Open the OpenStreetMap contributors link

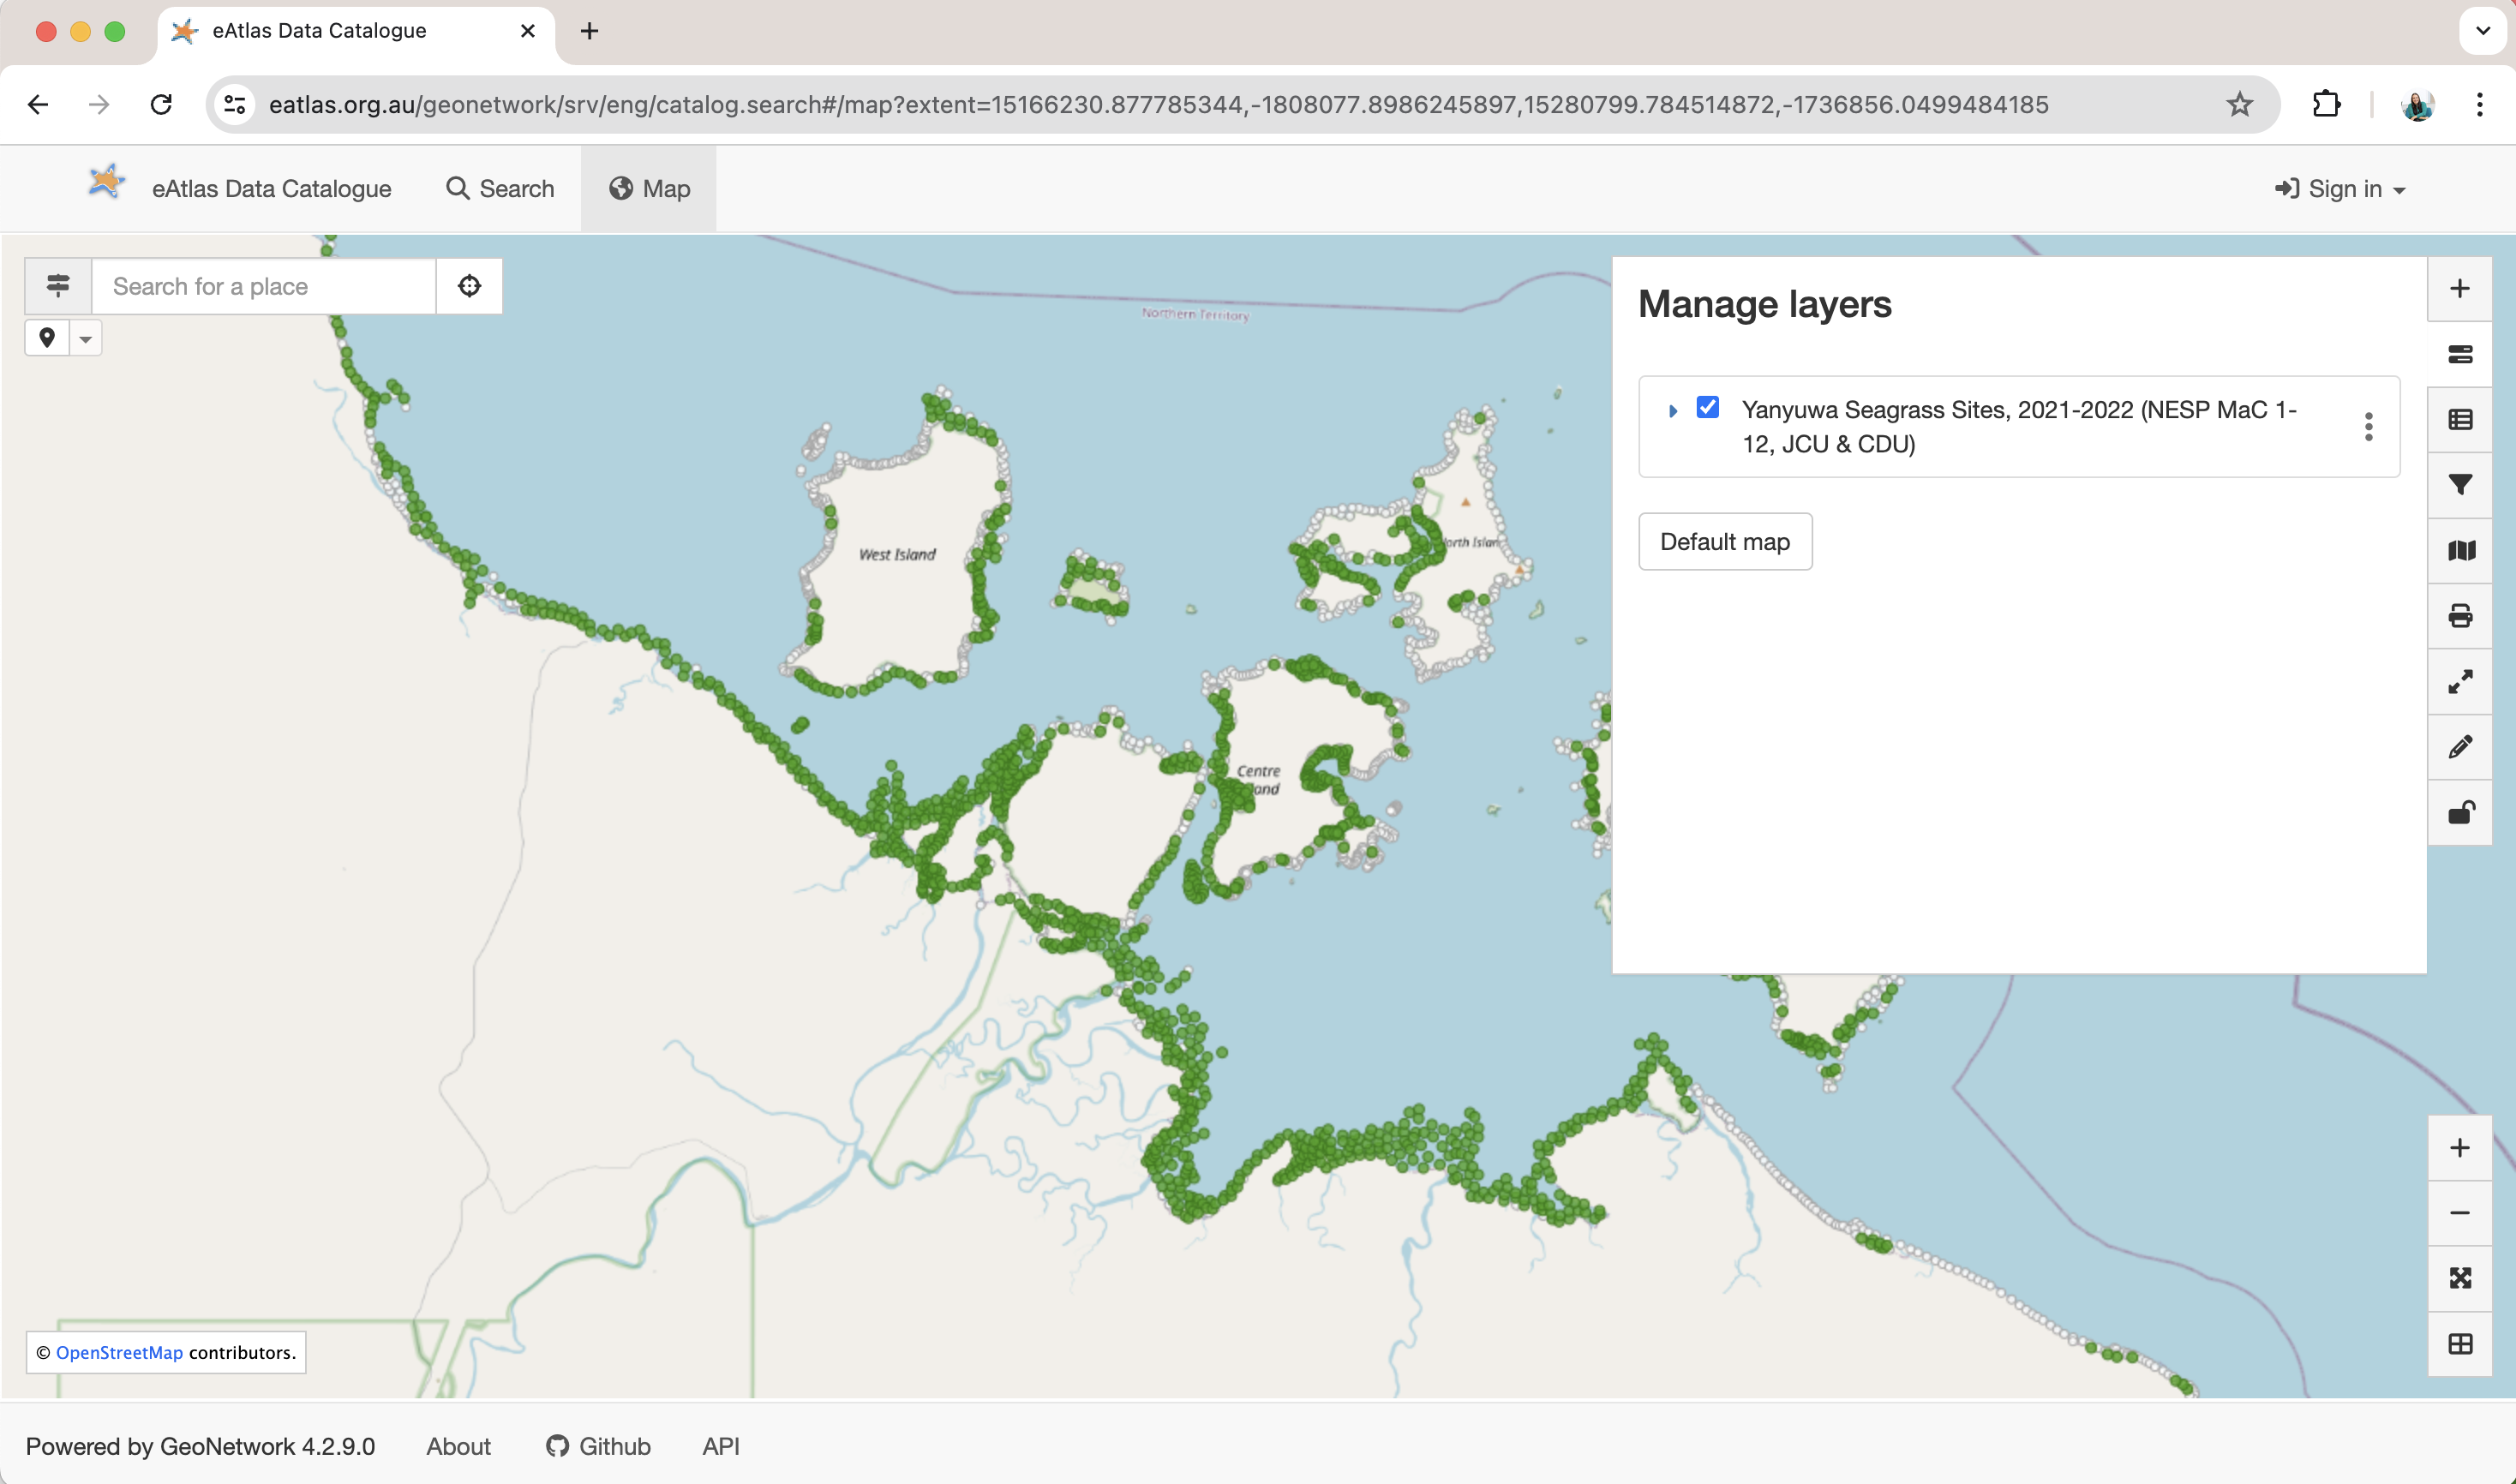[118, 1352]
